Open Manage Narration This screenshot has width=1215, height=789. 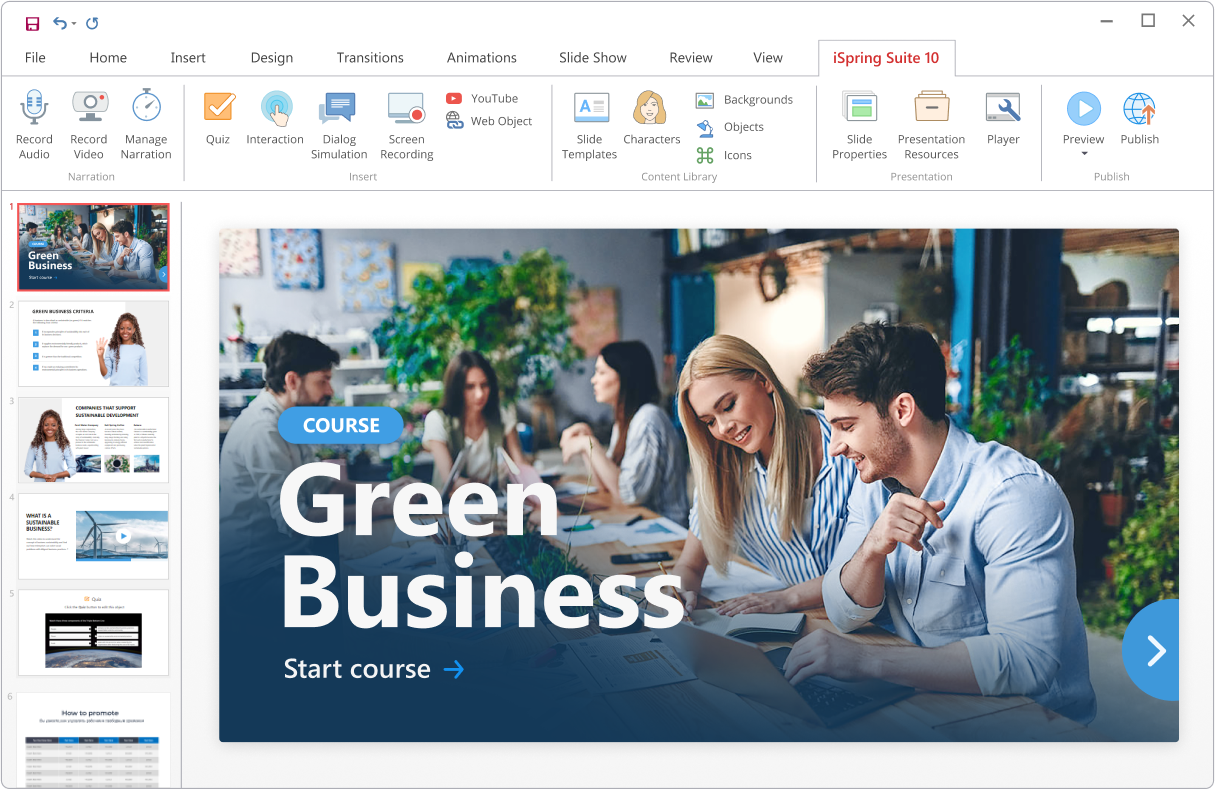[146, 123]
